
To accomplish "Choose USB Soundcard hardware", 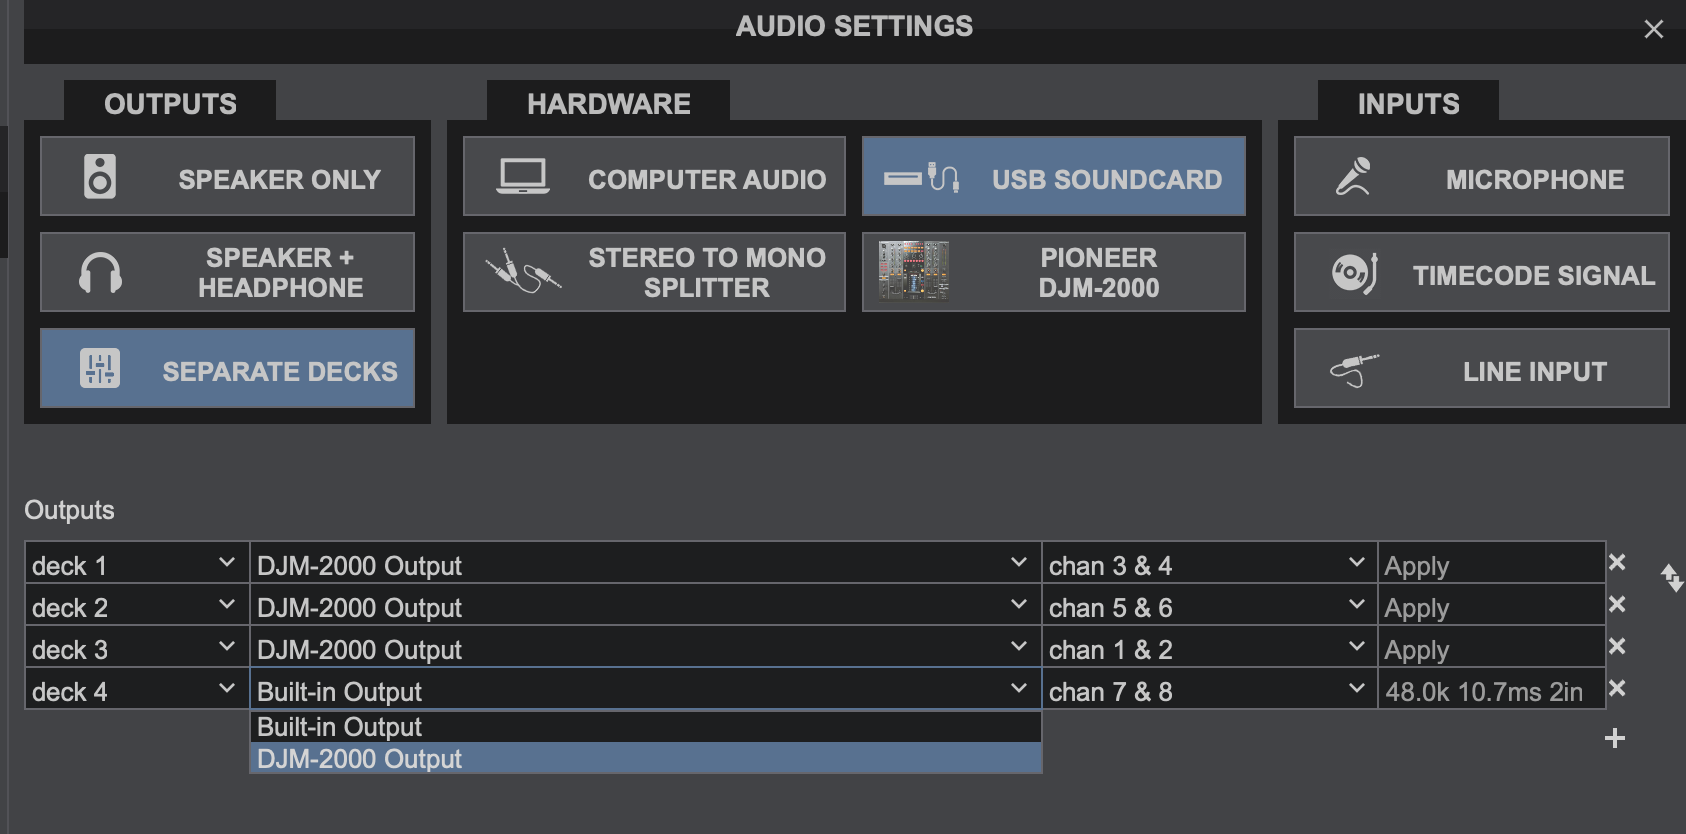I will click(1054, 176).
